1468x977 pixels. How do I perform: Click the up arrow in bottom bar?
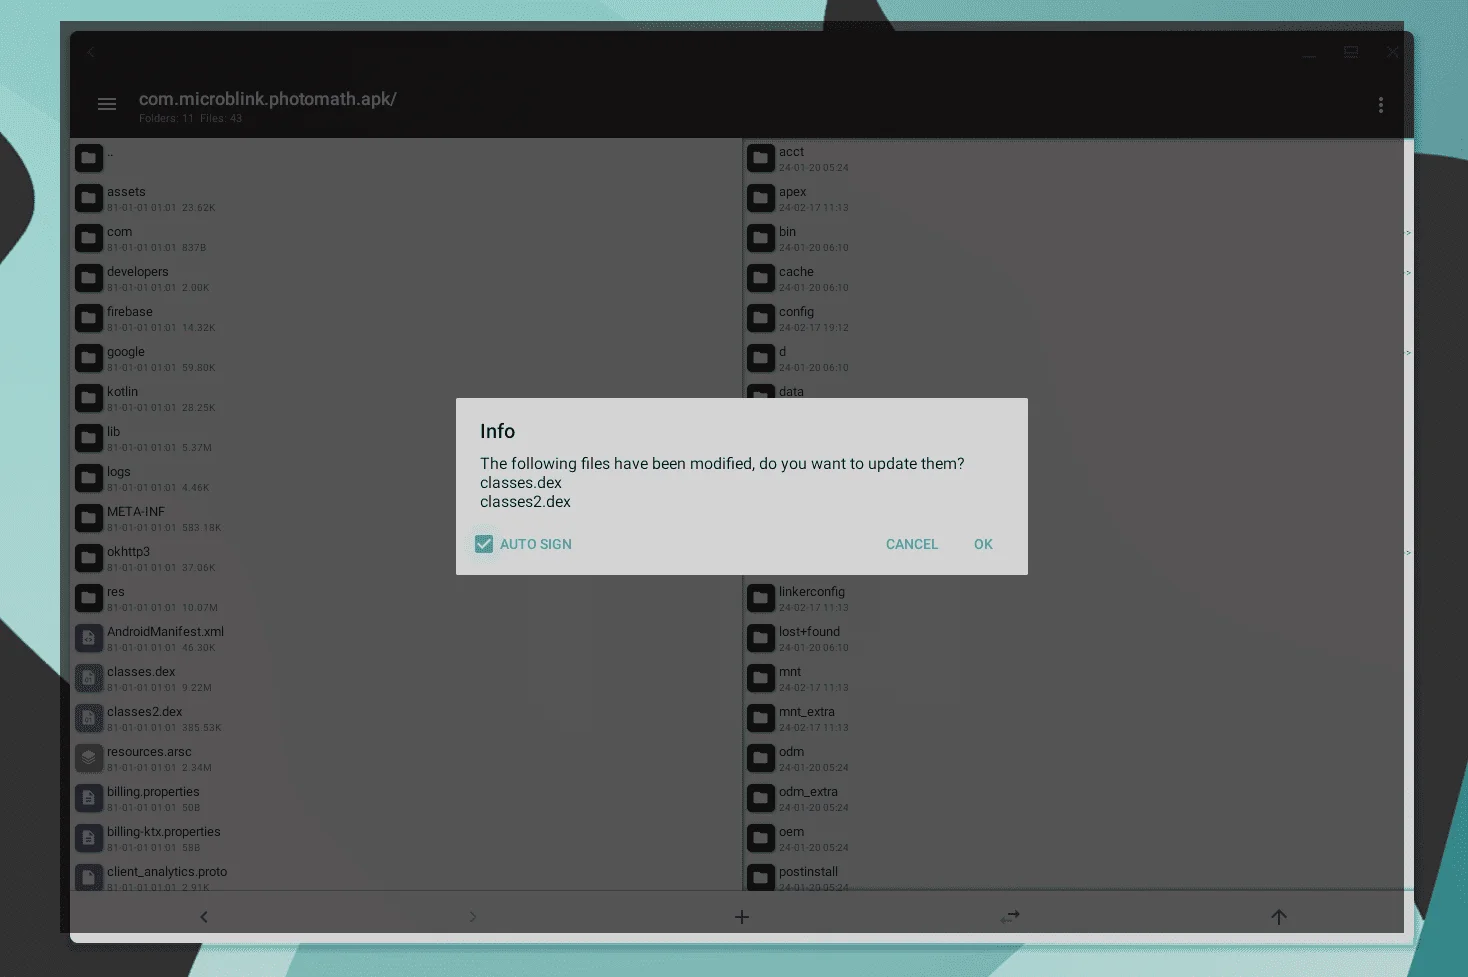coord(1278,917)
